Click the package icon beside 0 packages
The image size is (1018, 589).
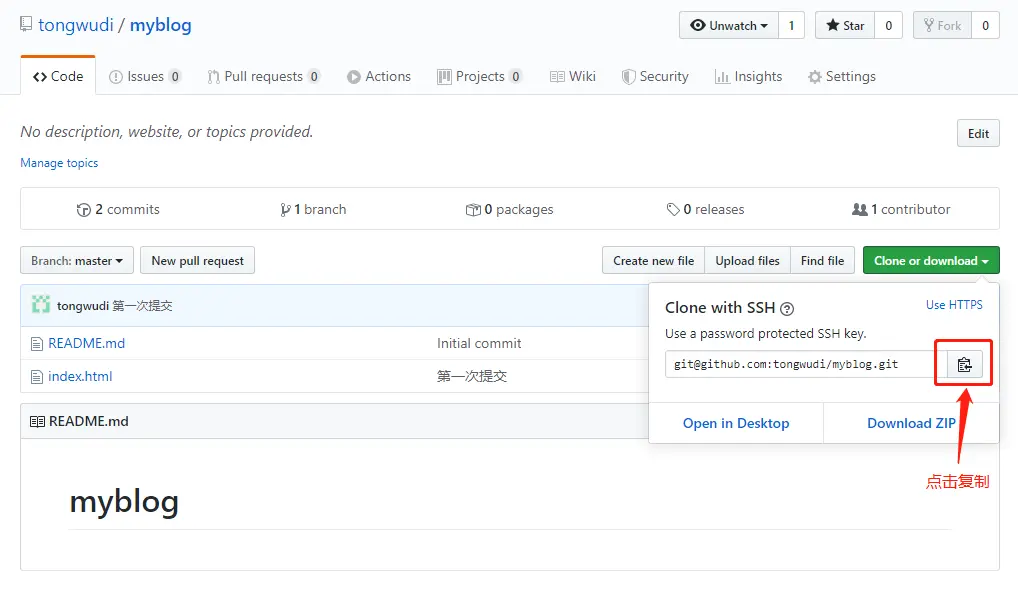[473, 210]
